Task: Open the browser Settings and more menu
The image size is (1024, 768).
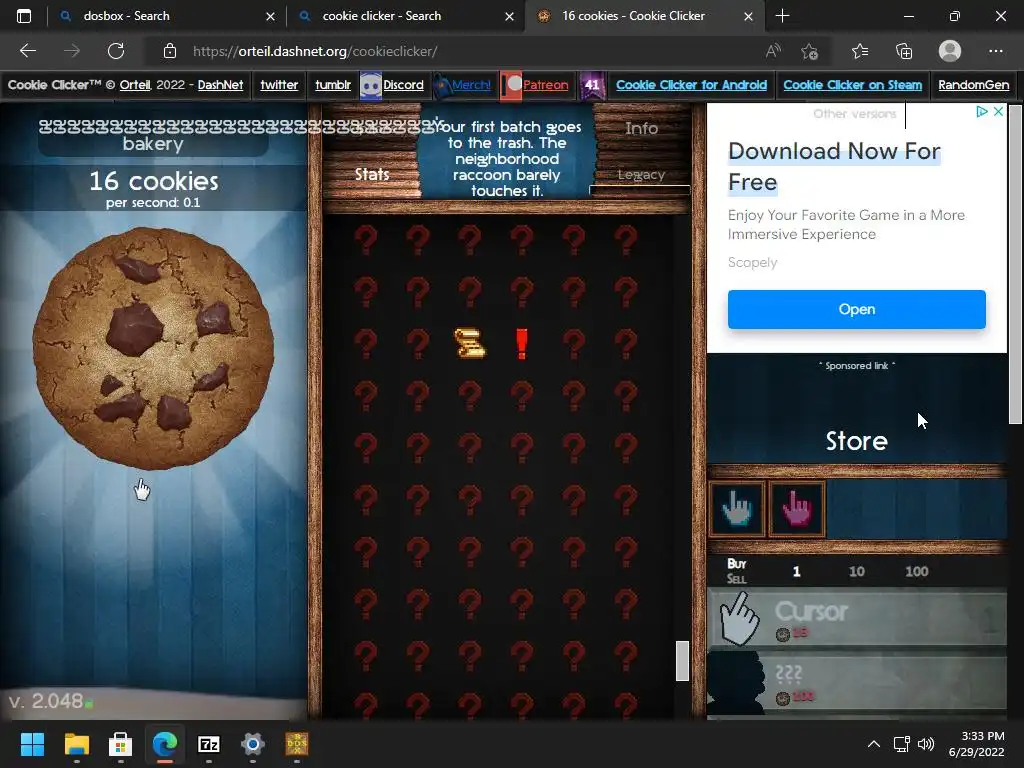Action: click(x=995, y=51)
